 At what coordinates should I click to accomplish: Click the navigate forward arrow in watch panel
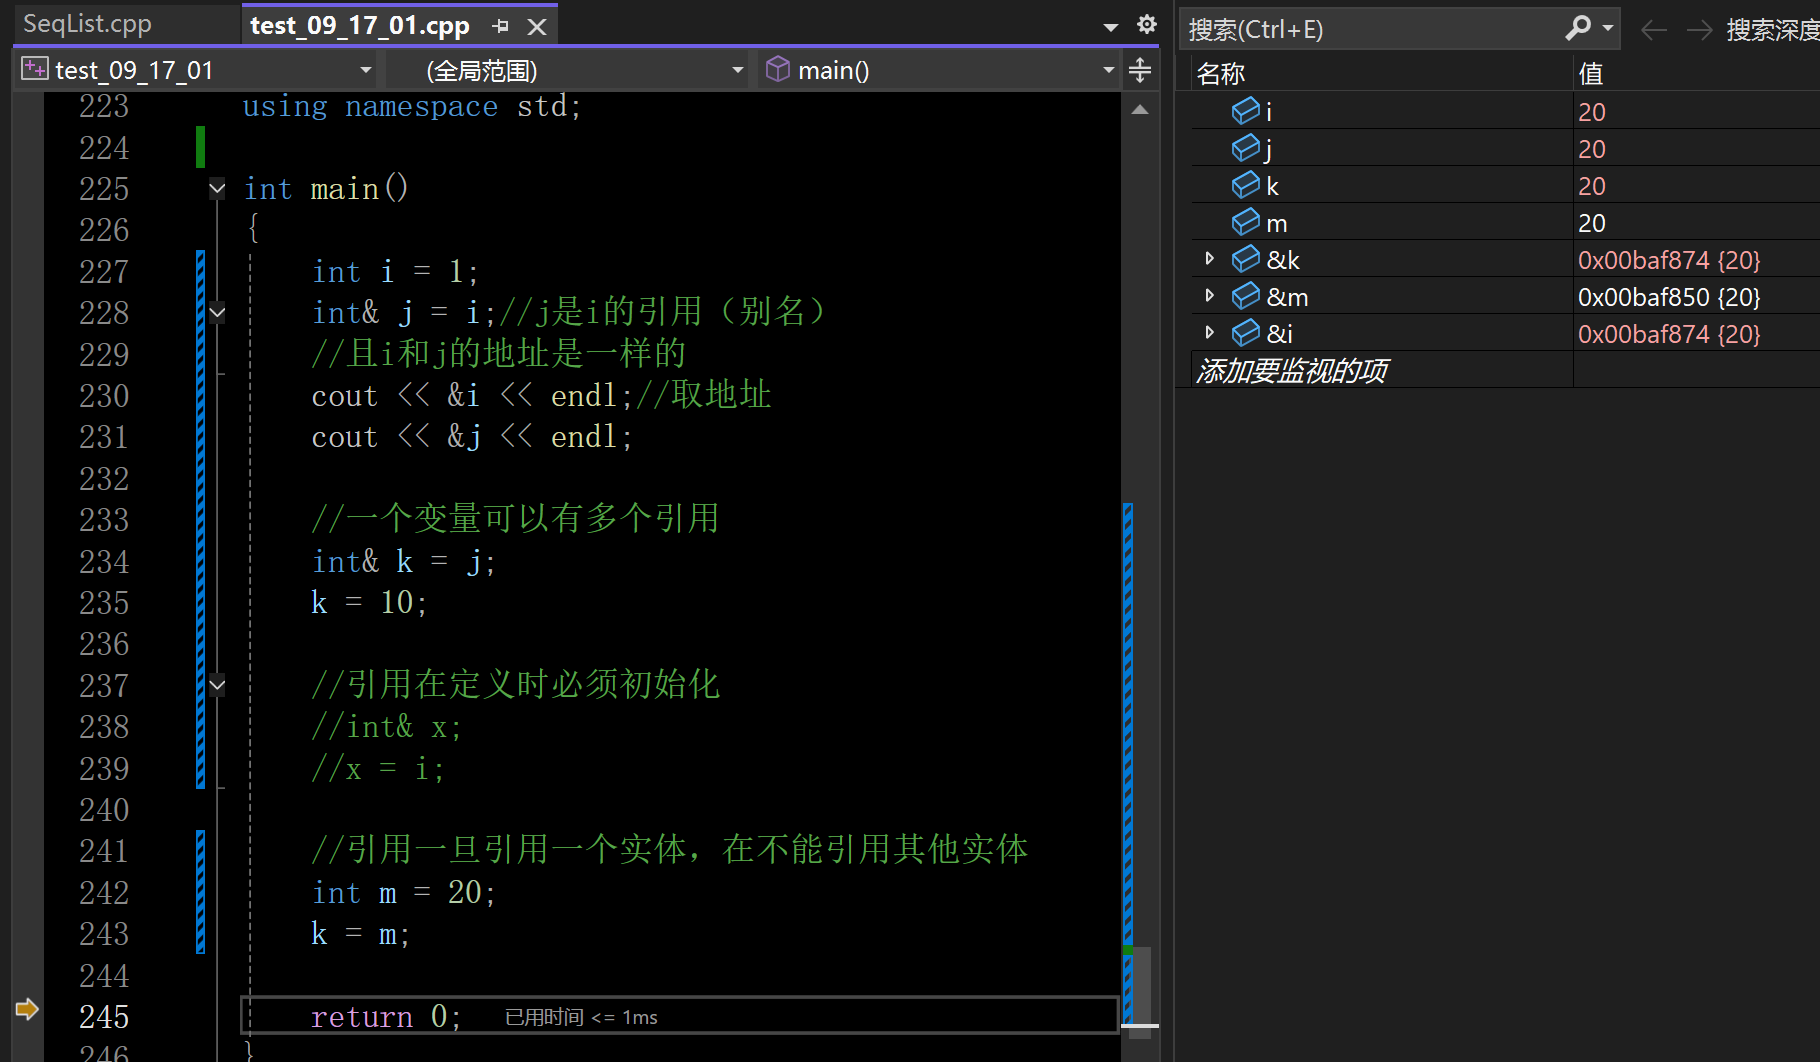click(1698, 30)
